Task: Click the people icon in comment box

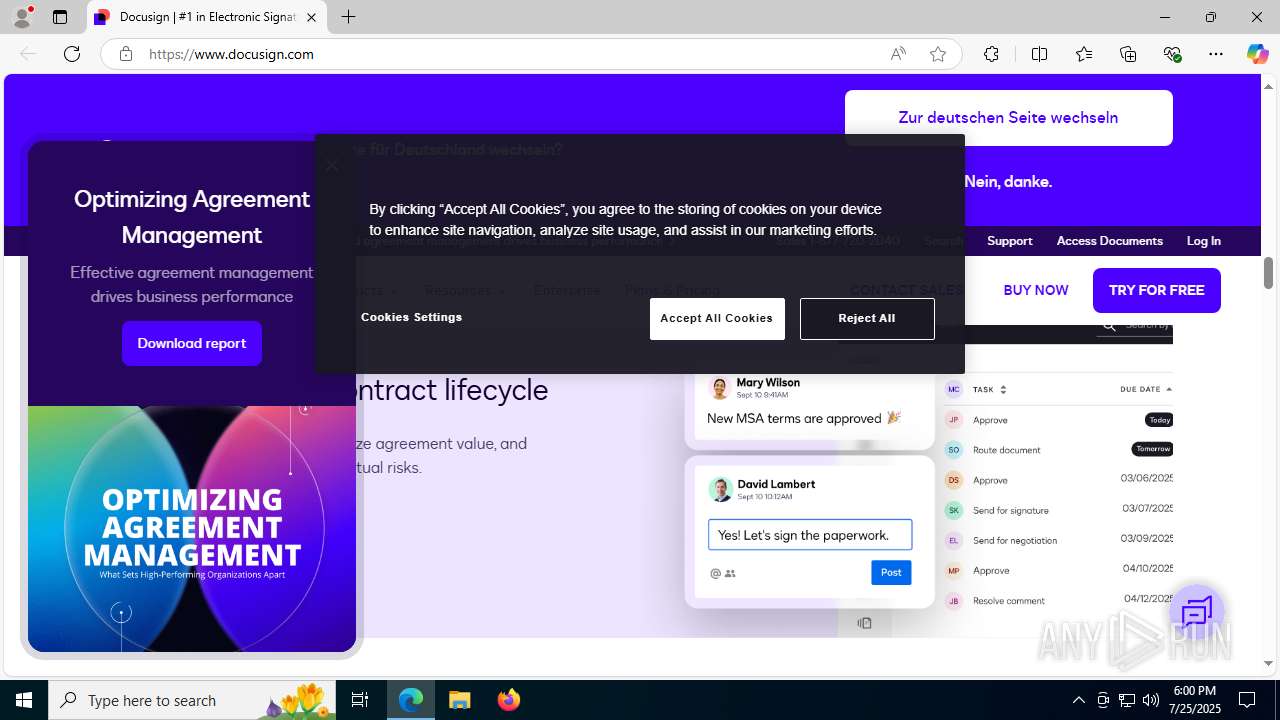Action: click(730, 574)
